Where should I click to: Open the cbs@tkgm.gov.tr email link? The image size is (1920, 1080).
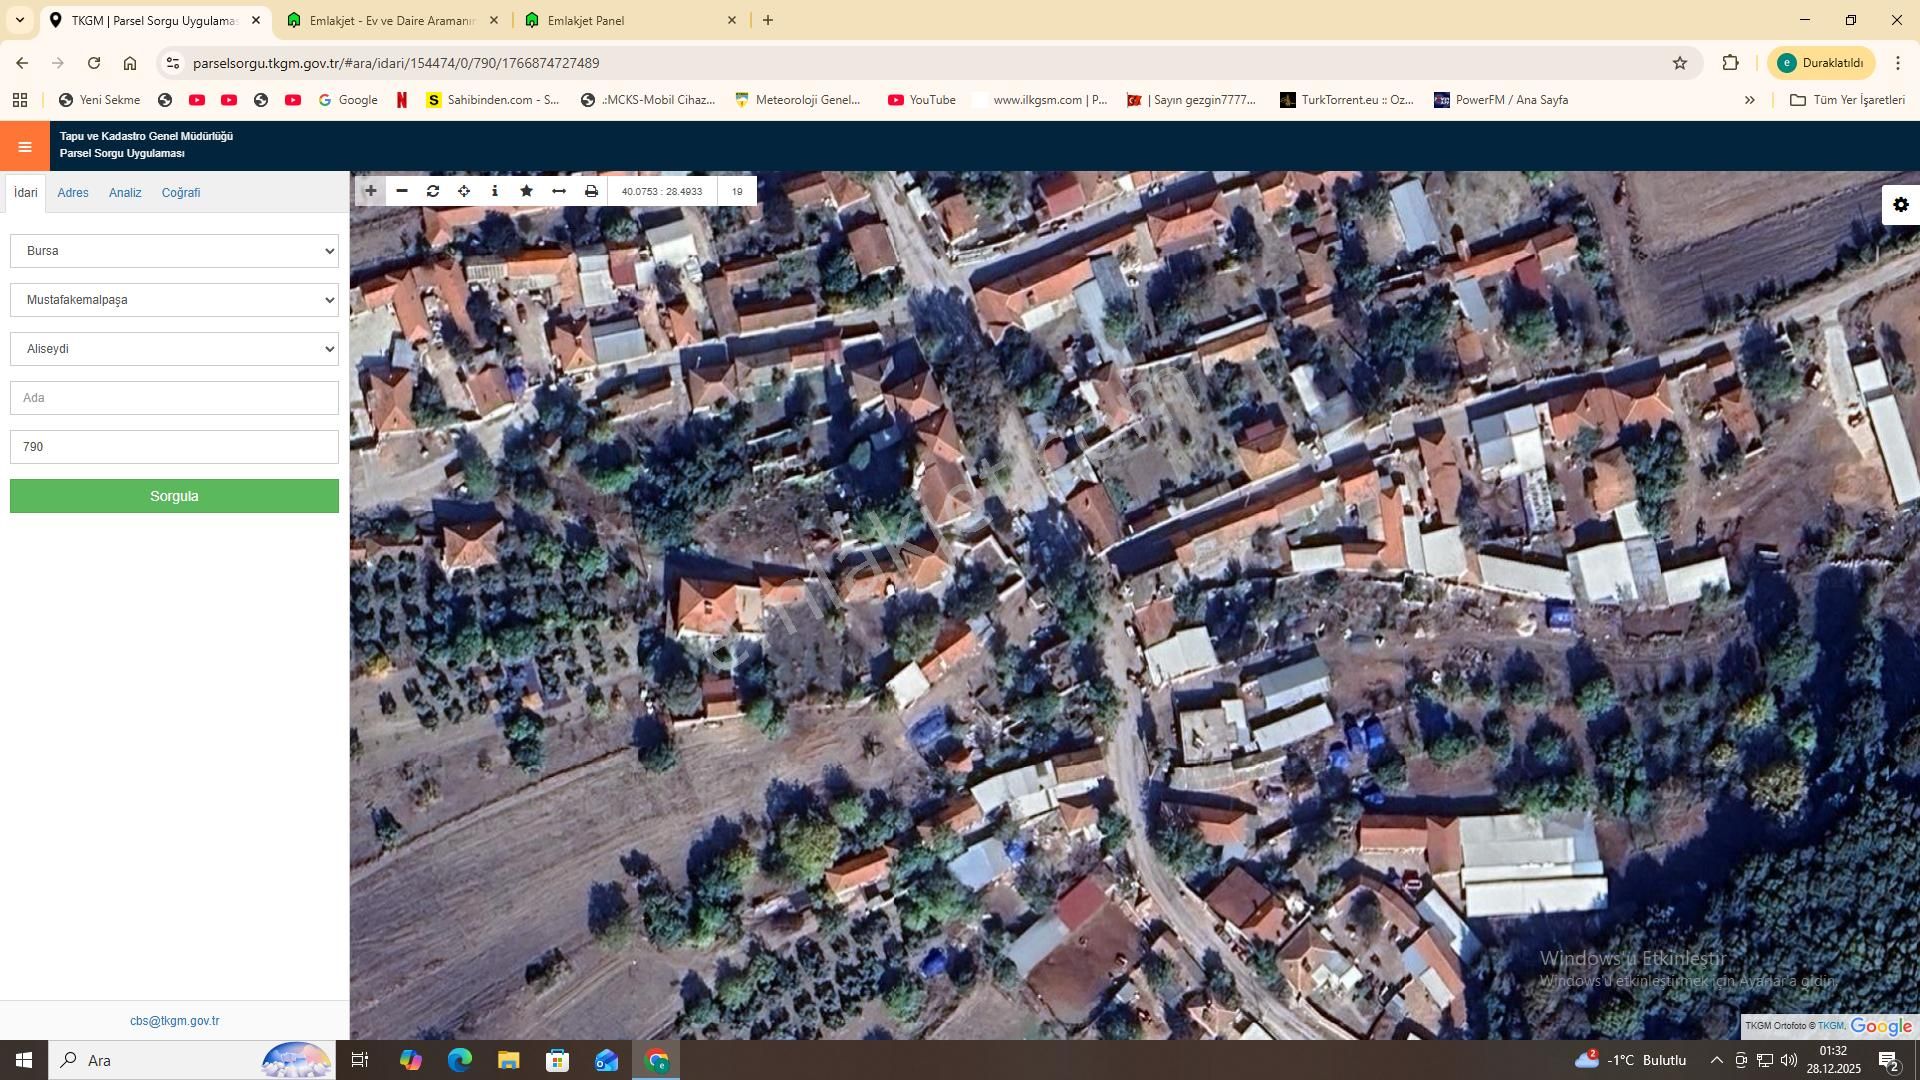[175, 1021]
